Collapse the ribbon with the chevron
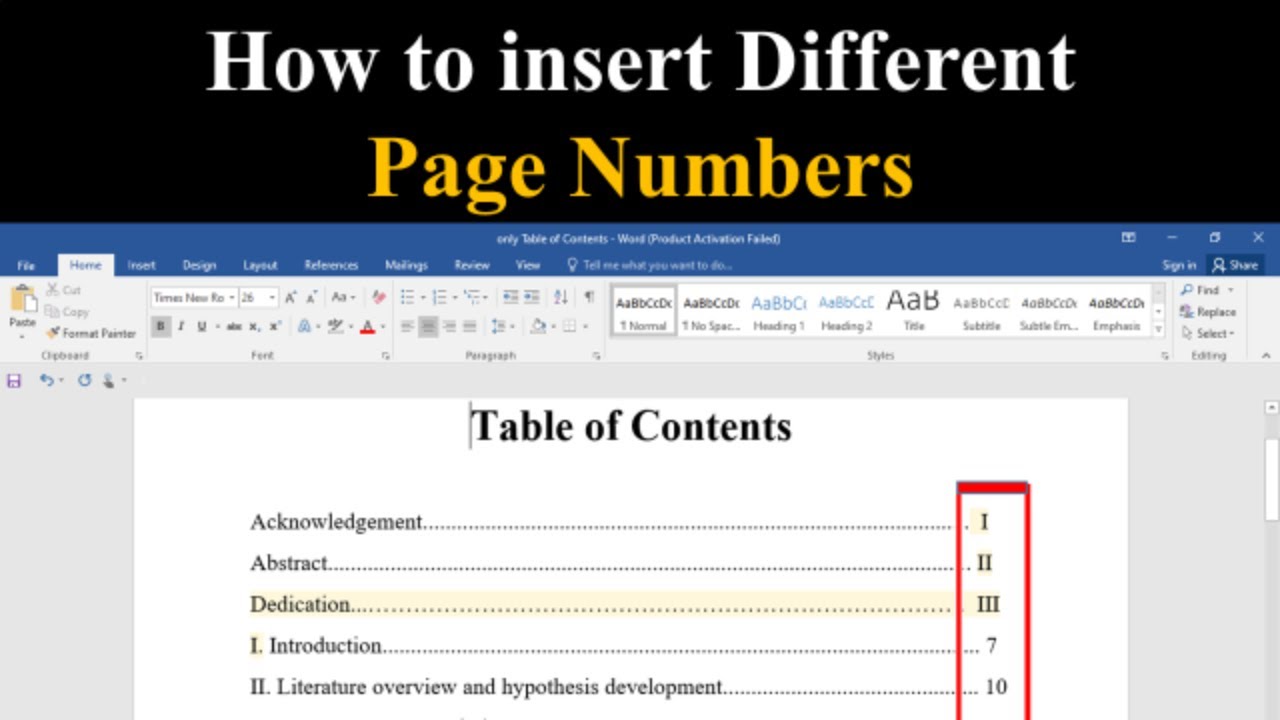1280x720 pixels. (x=1266, y=355)
